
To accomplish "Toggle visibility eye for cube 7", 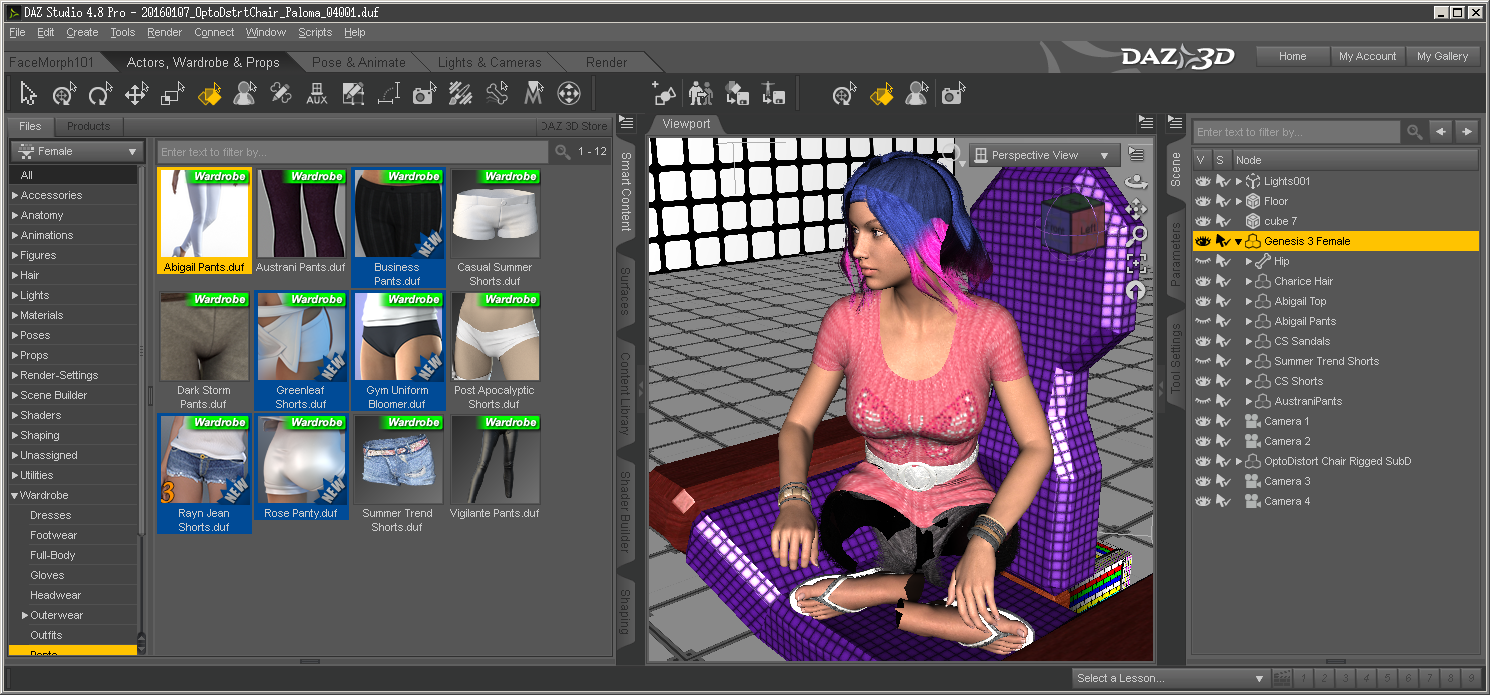I will (1203, 221).
